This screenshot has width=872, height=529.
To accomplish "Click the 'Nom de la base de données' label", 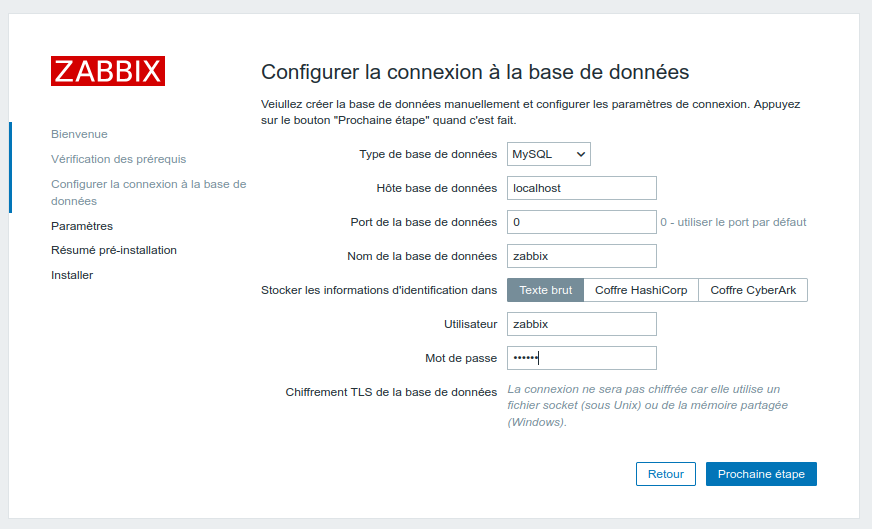I will coord(422,256).
